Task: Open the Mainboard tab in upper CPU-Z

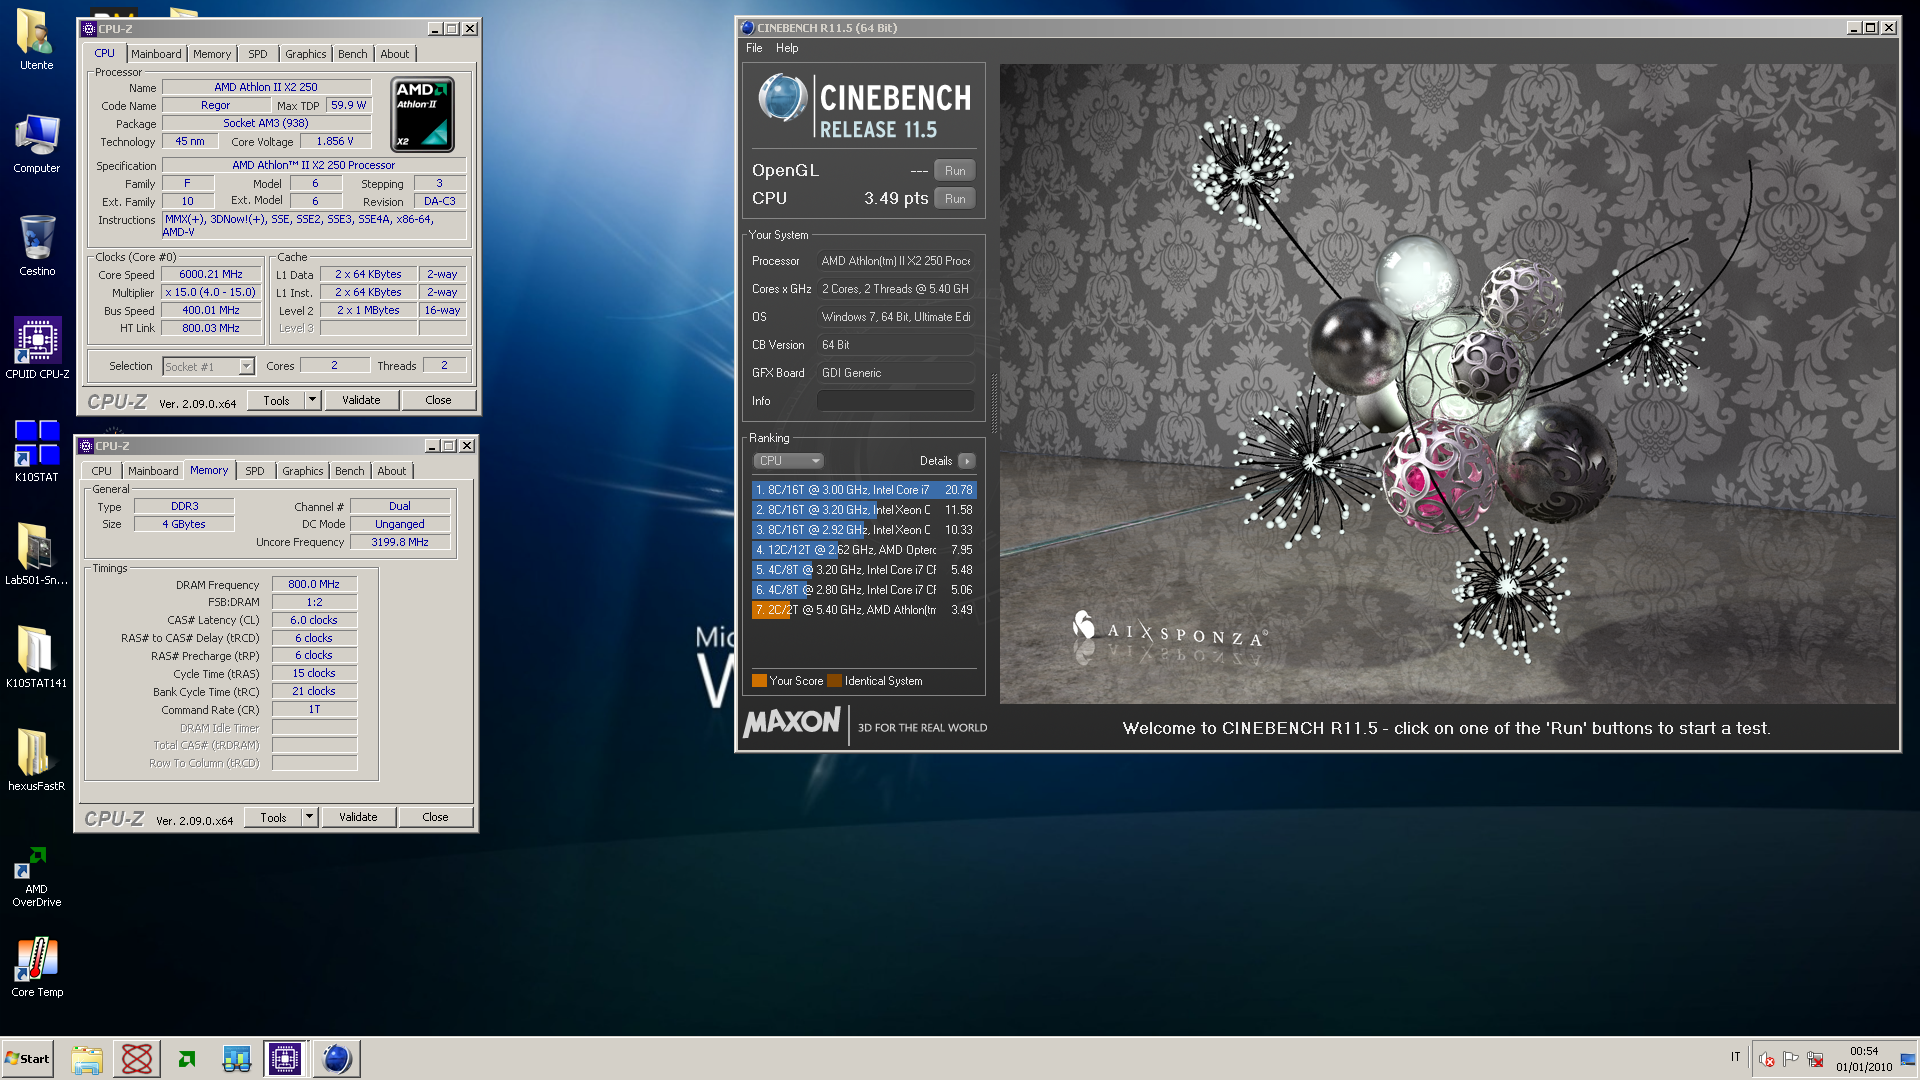Action: click(x=156, y=54)
